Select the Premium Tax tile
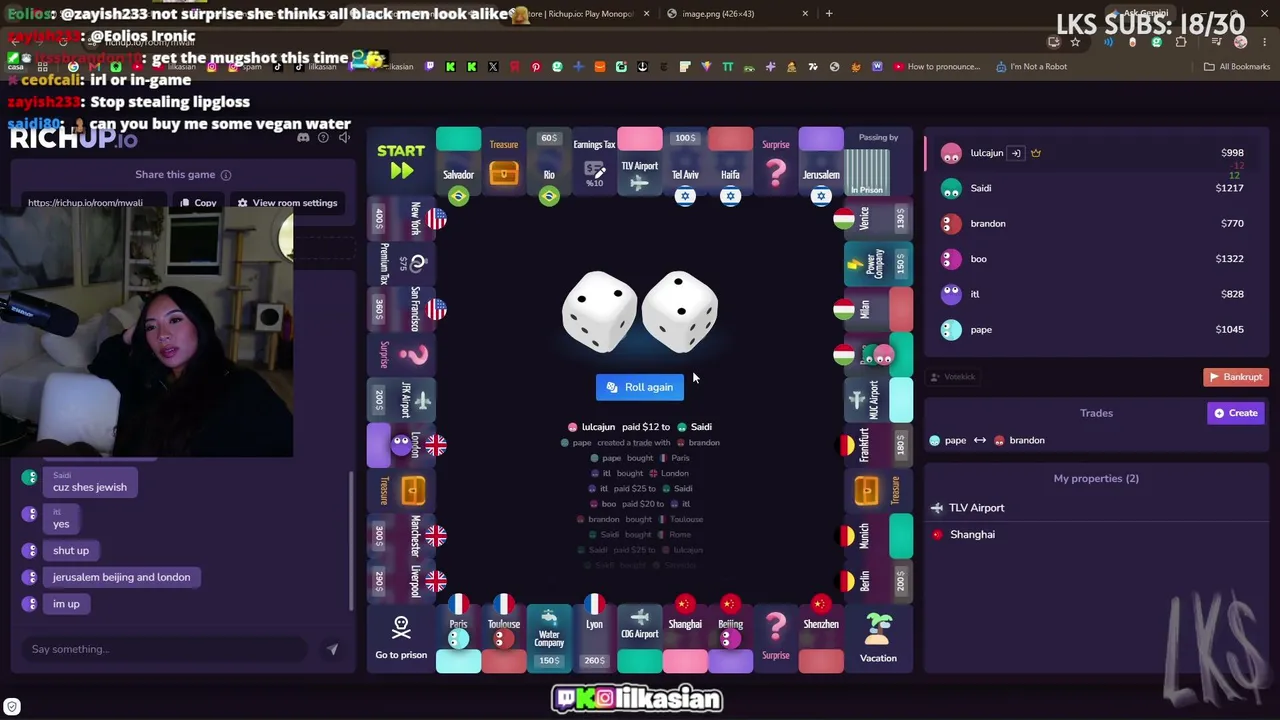This screenshot has height=720, width=1280. 402,264
